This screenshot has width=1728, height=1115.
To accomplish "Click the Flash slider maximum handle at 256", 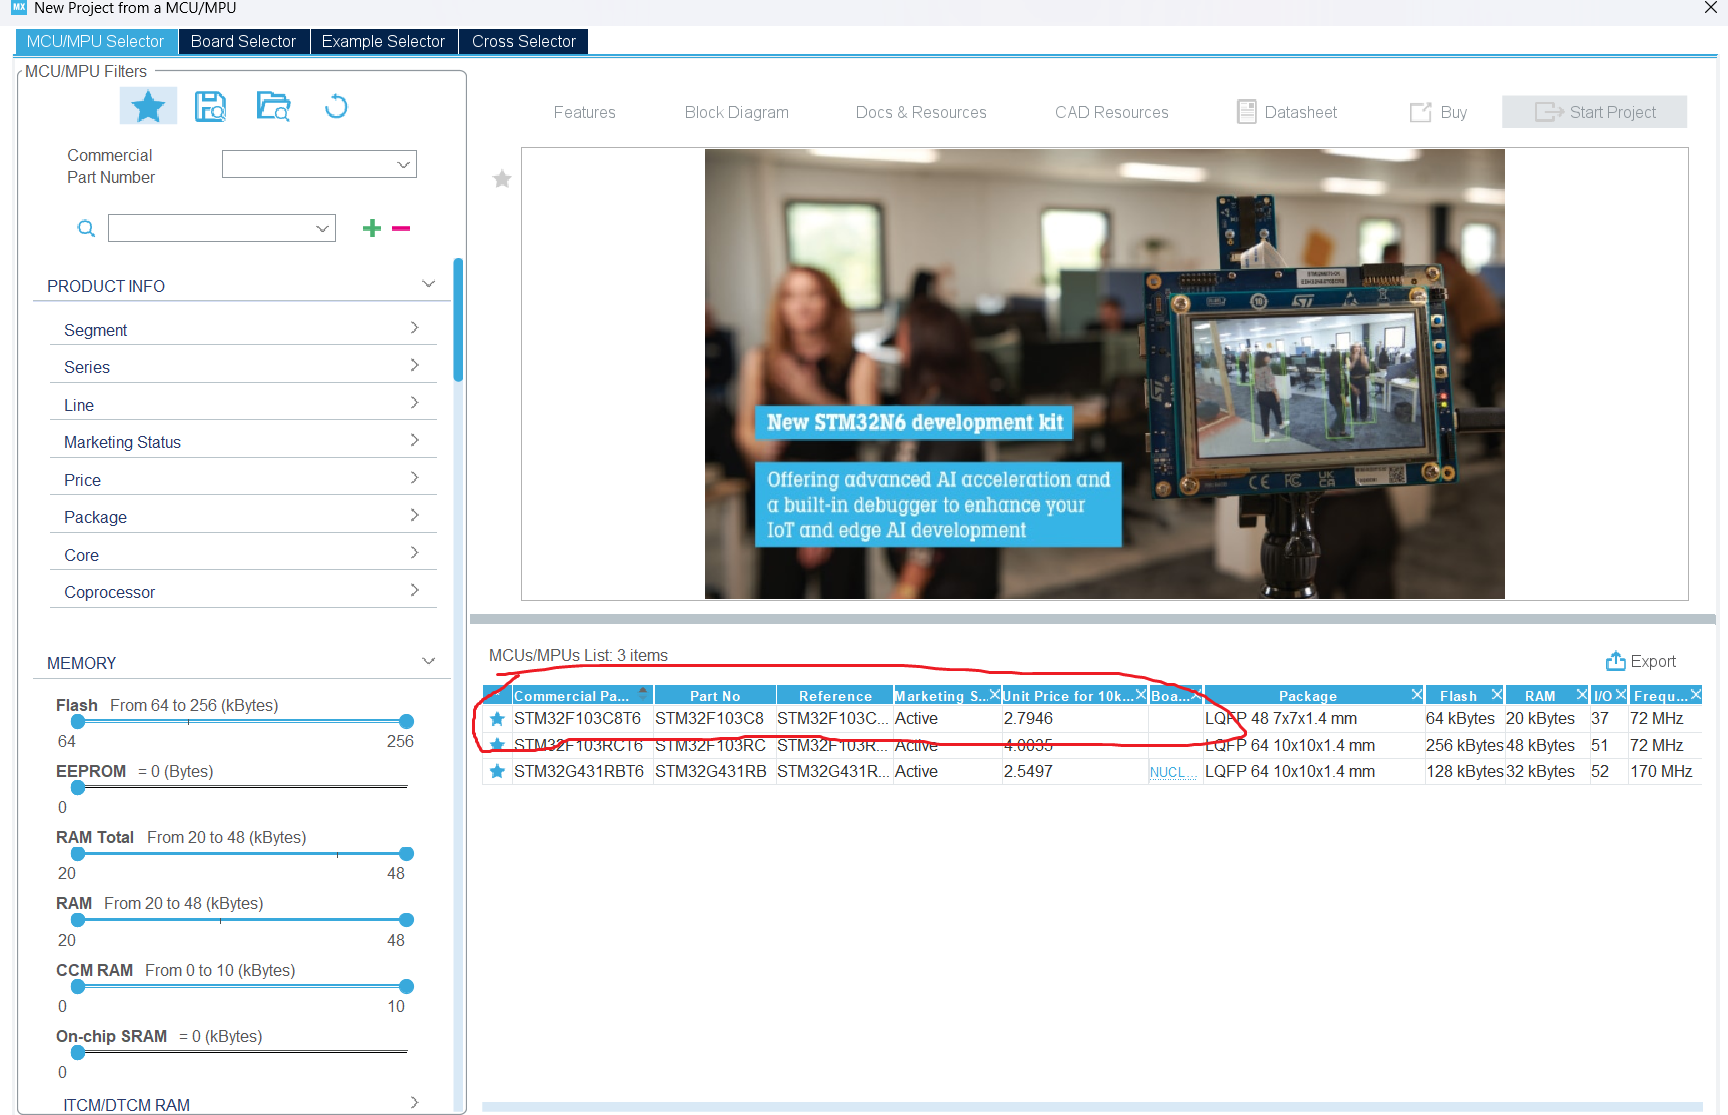I will click(406, 721).
